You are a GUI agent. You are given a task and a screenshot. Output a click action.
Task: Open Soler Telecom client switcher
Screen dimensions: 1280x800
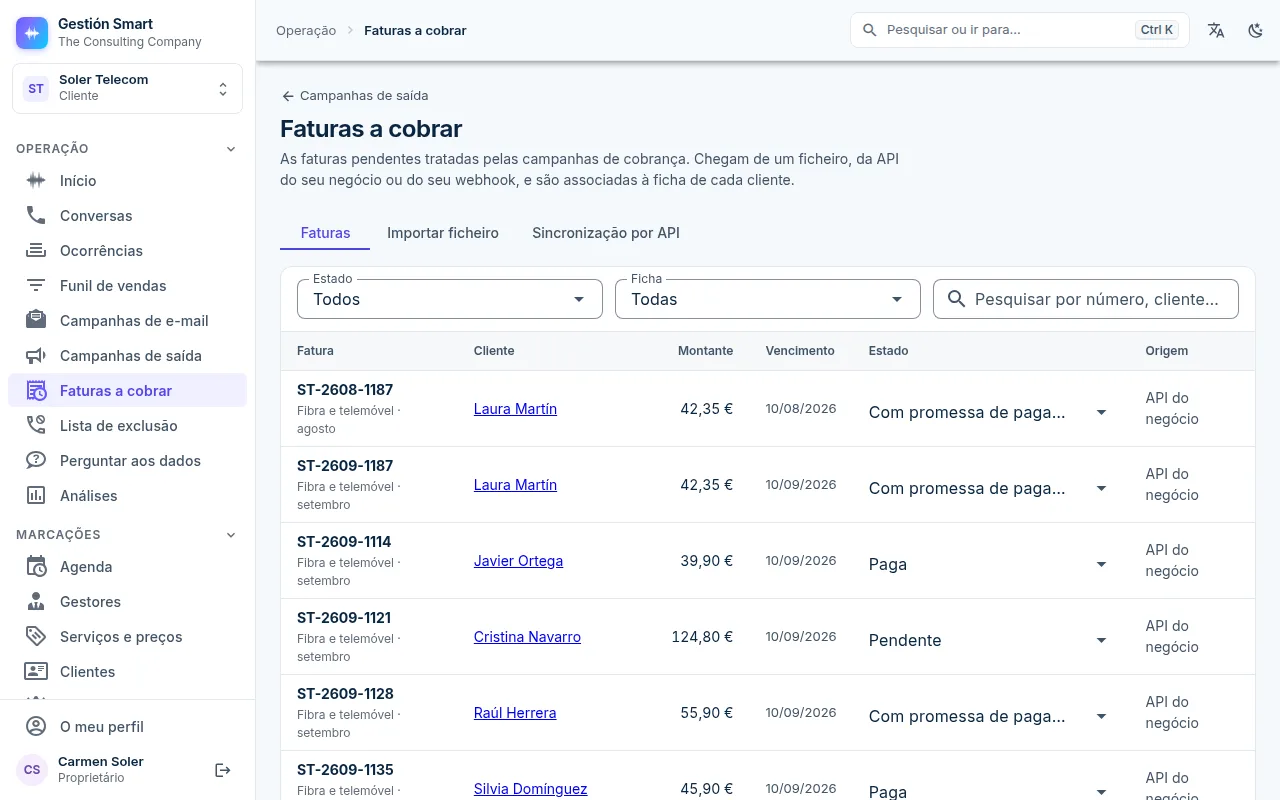127,88
